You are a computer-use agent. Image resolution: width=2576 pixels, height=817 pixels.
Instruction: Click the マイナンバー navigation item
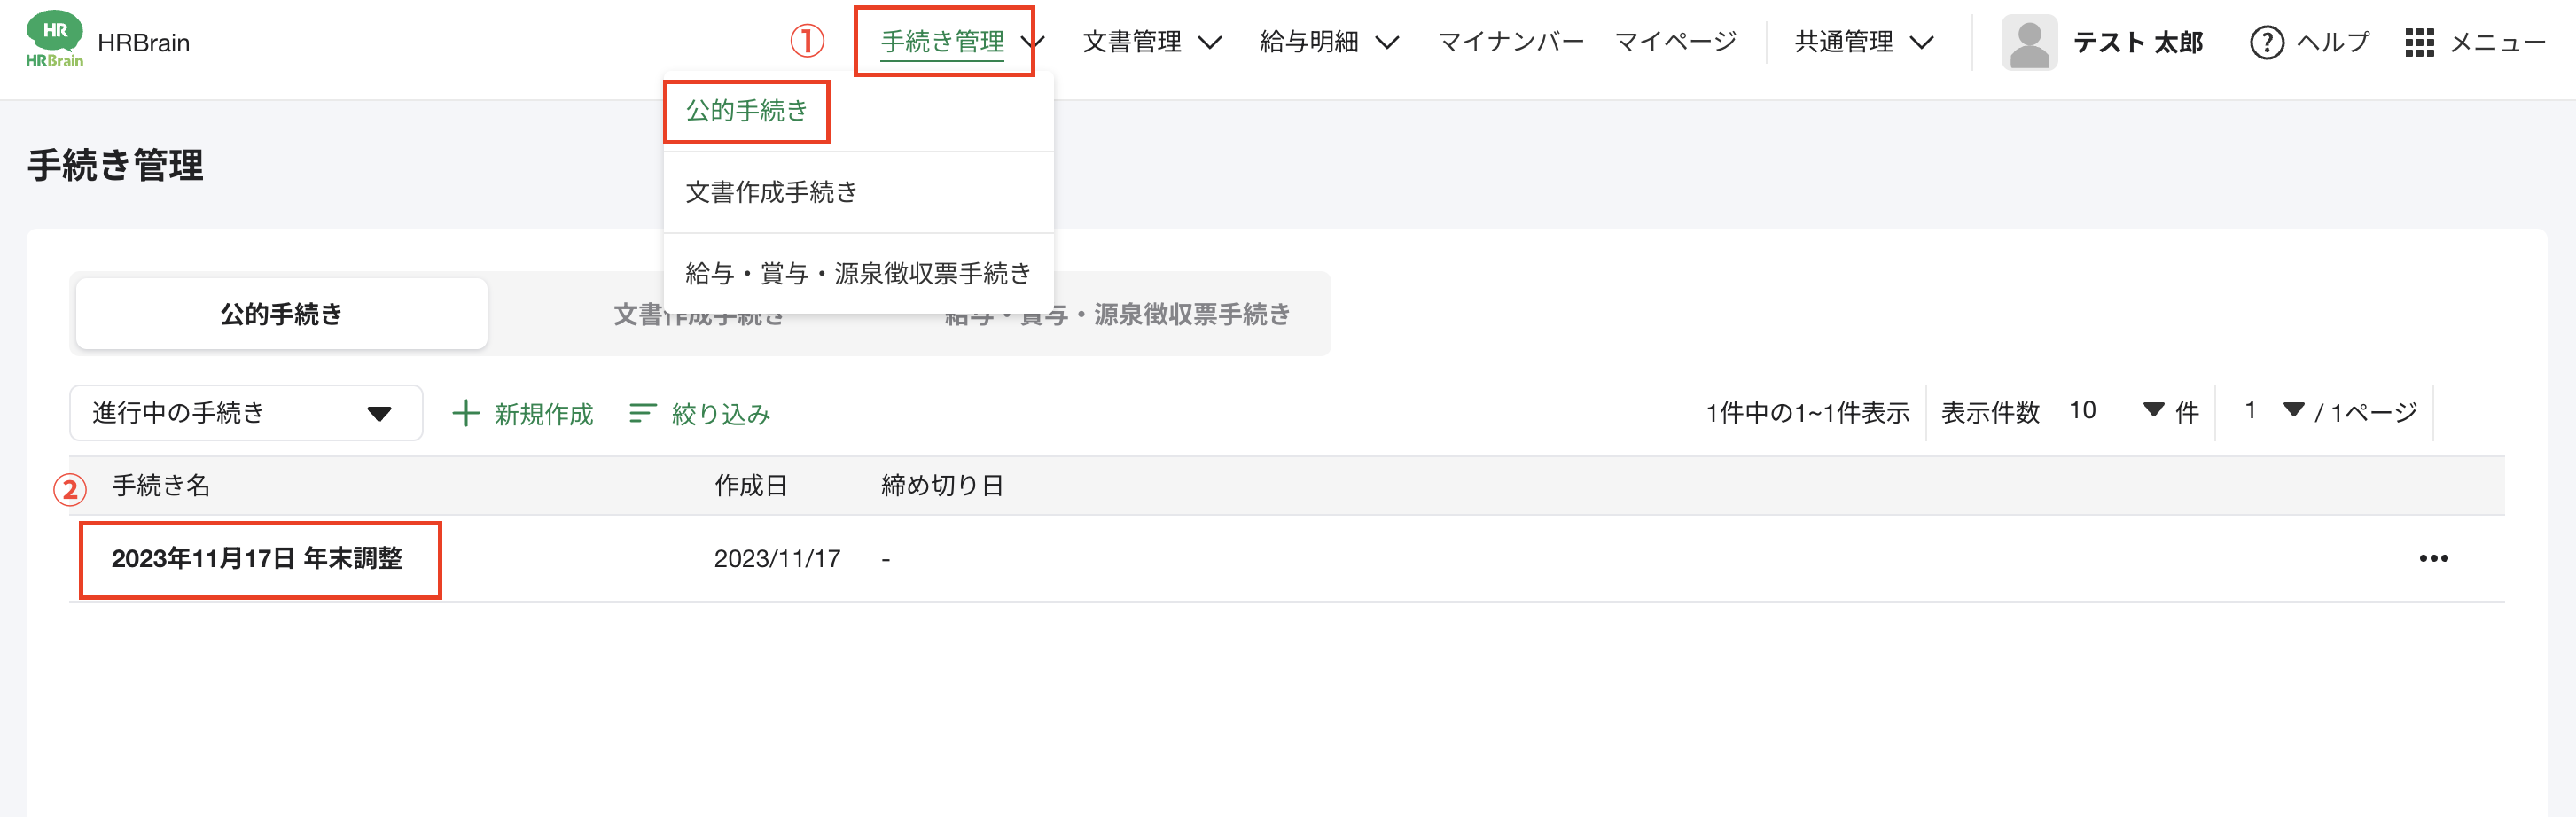(1510, 41)
